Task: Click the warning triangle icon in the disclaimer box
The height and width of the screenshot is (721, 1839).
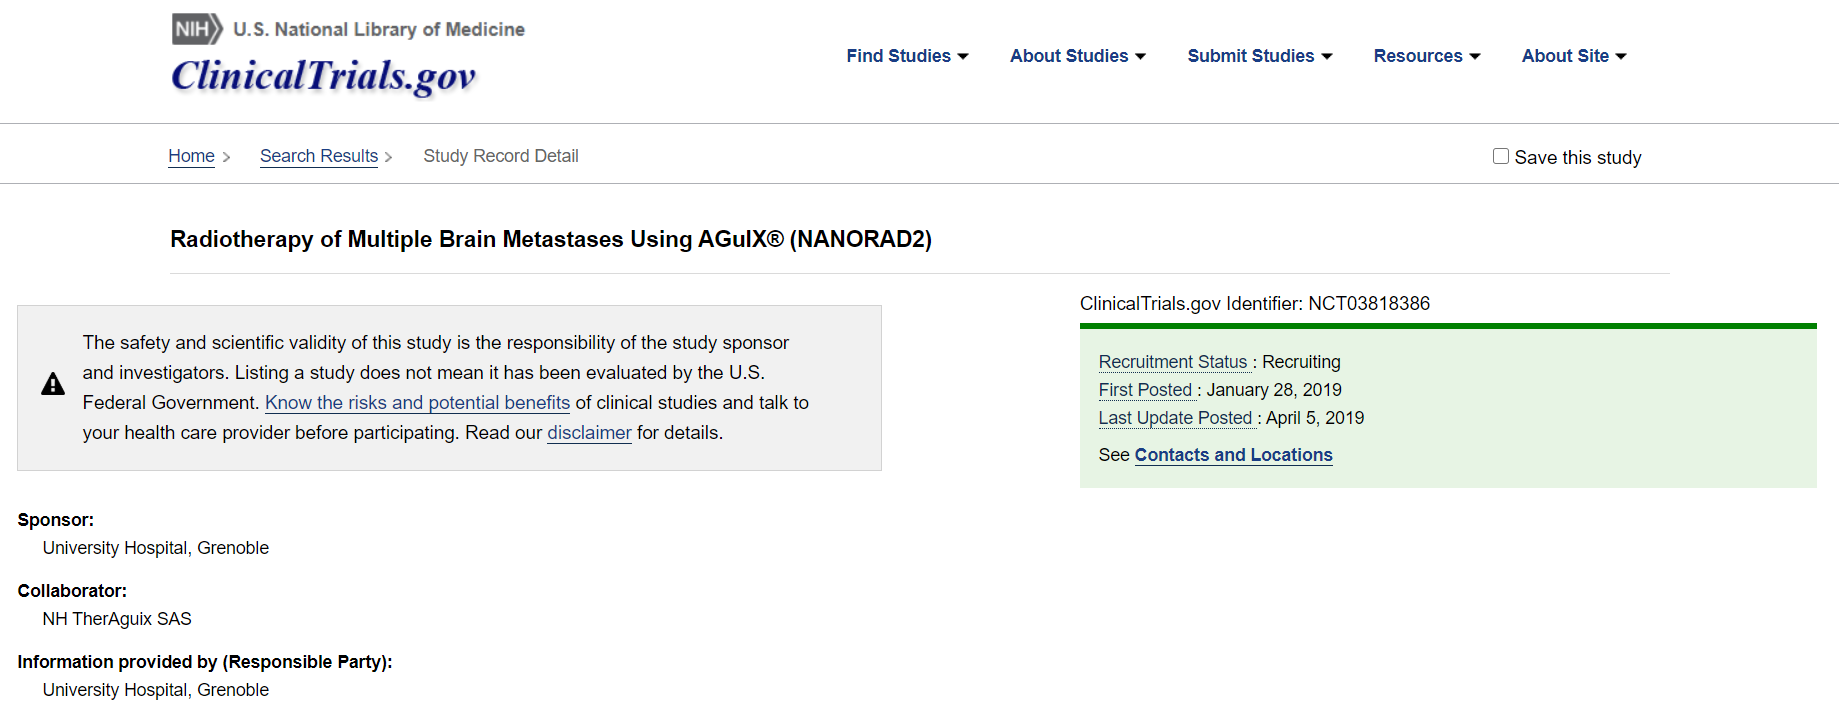Action: 53,384
